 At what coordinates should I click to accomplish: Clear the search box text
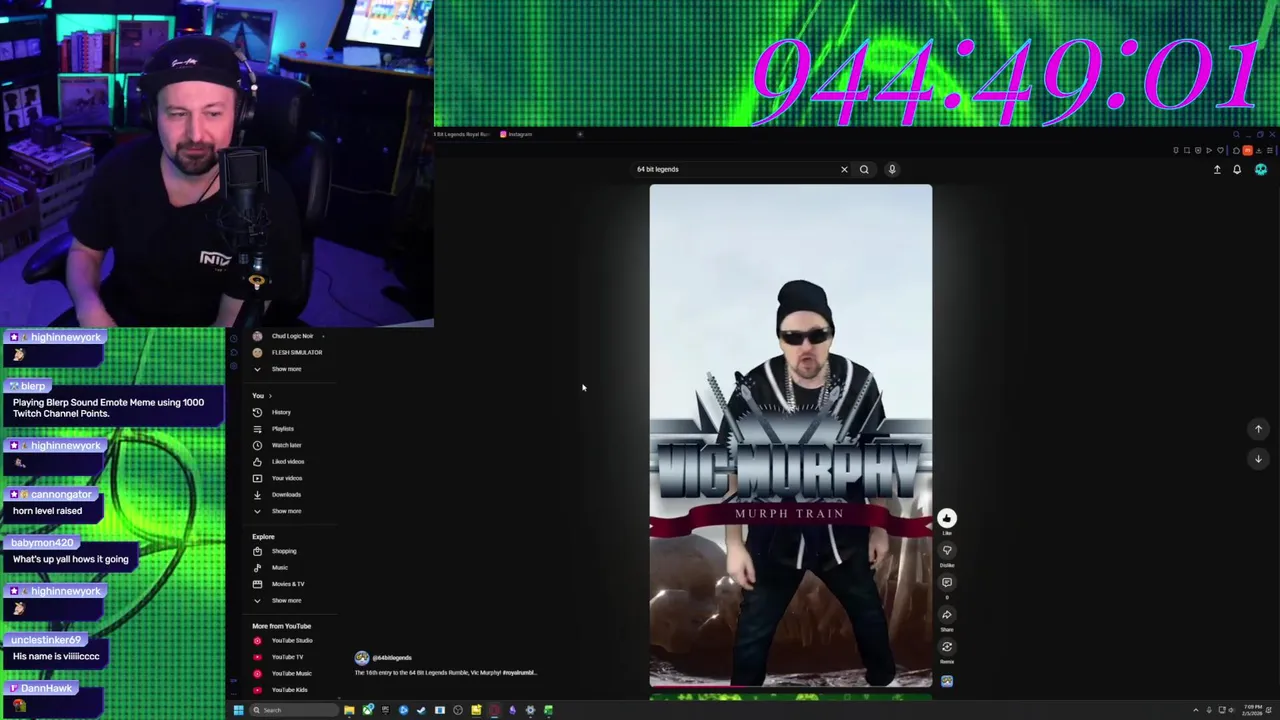844,169
